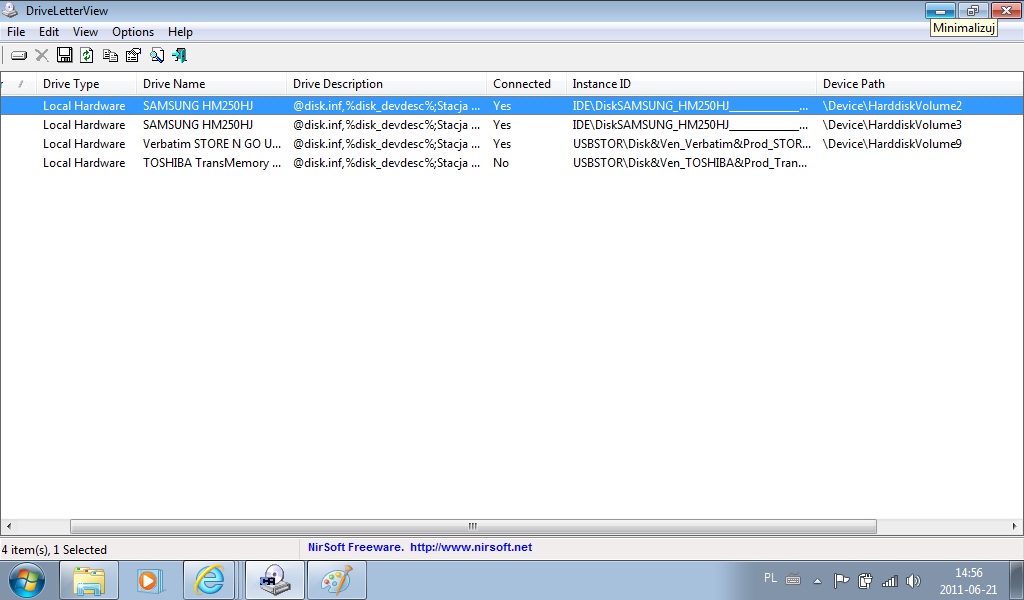
Task: Click the horizontal scrollbar thumb
Action: pyautogui.click(x=473, y=526)
